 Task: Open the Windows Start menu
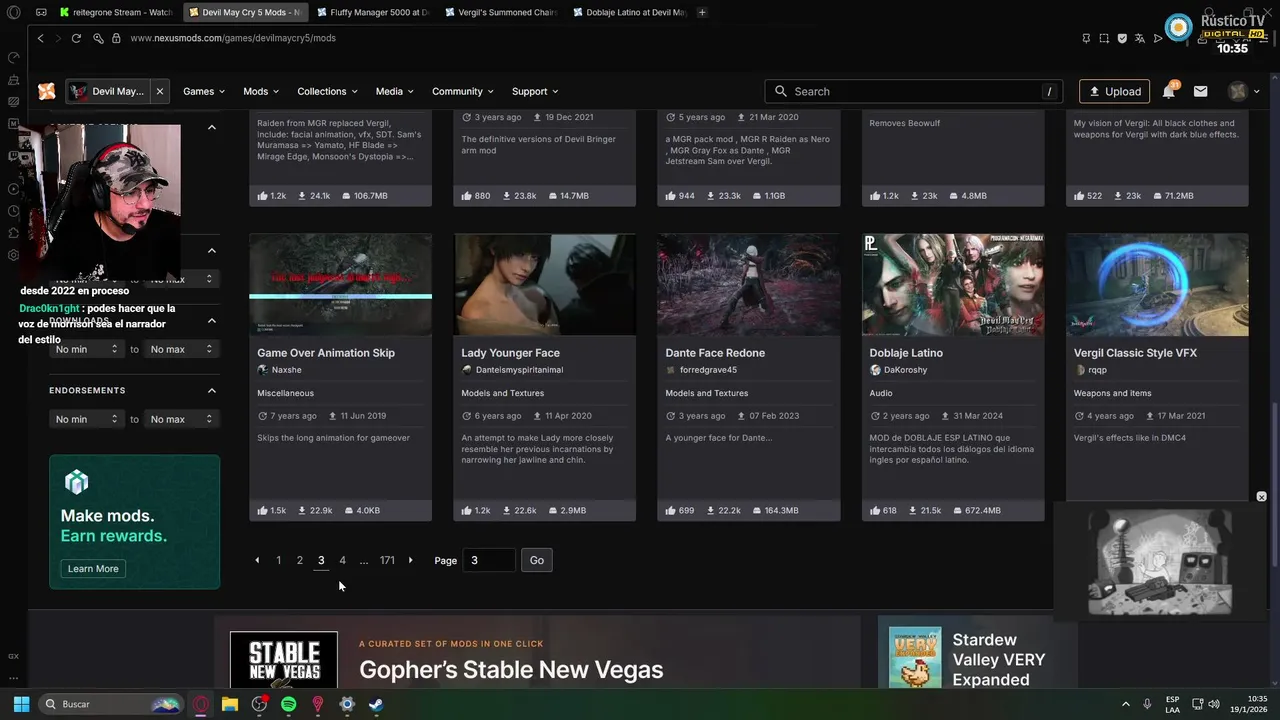[x=21, y=704]
